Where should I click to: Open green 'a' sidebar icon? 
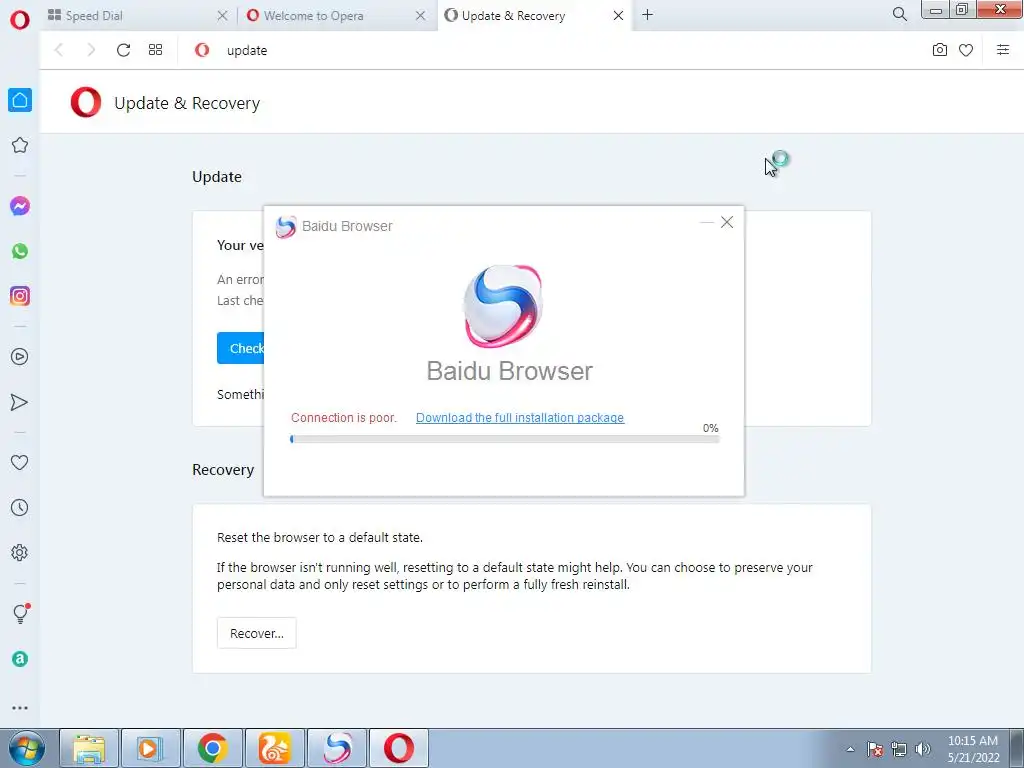click(x=20, y=659)
